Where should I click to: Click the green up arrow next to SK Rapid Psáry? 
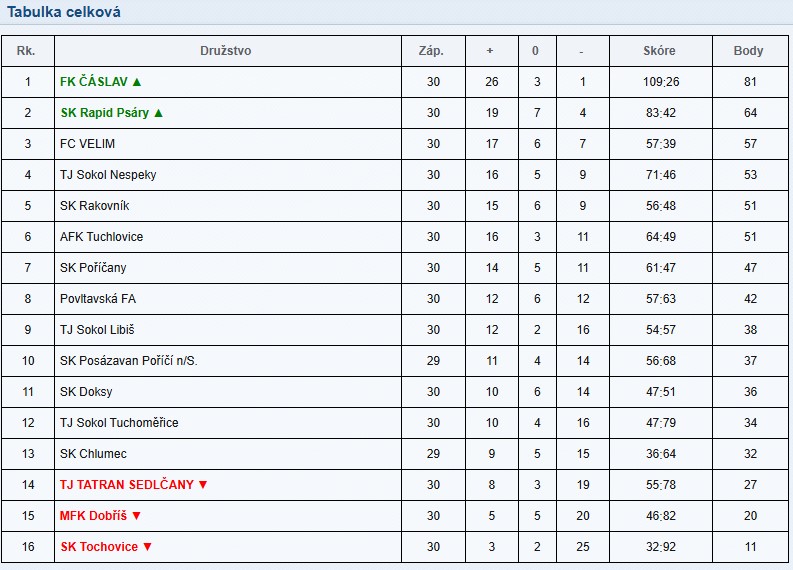click(158, 113)
